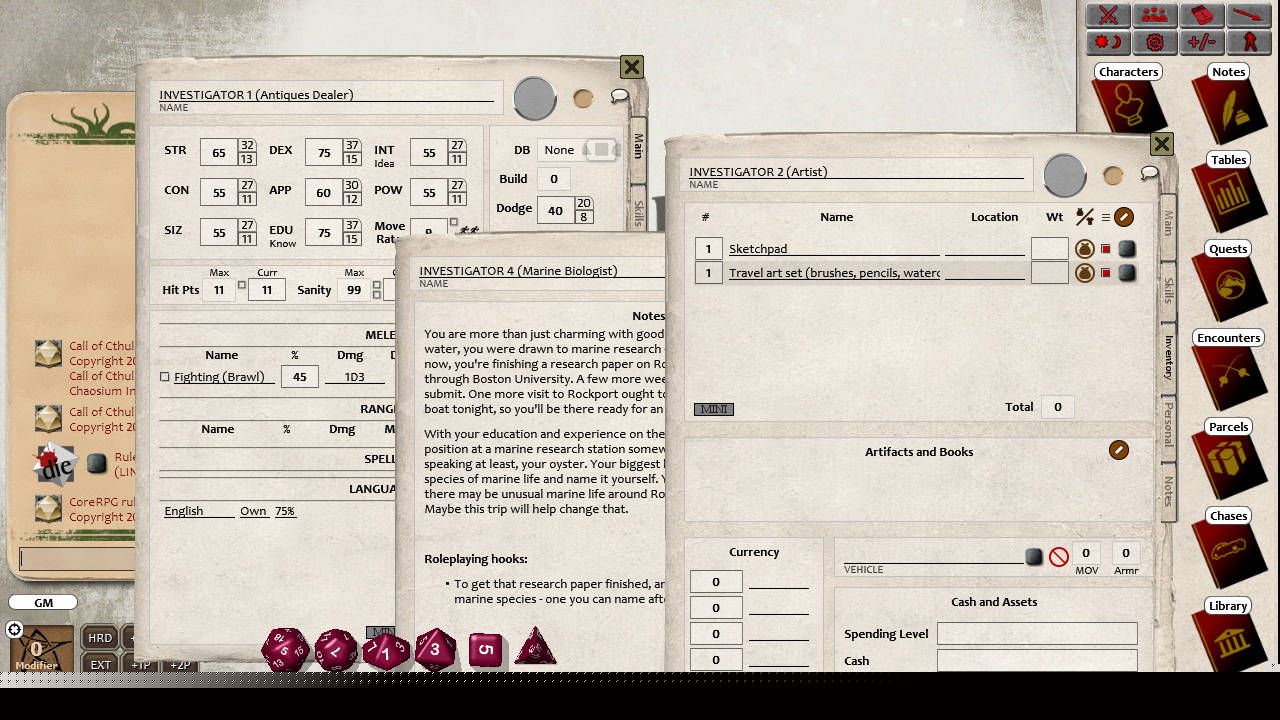Screen dimensions: 1280x720
Task: Toggle the HRD difficulty button
Action: click(x=100, y=638)
